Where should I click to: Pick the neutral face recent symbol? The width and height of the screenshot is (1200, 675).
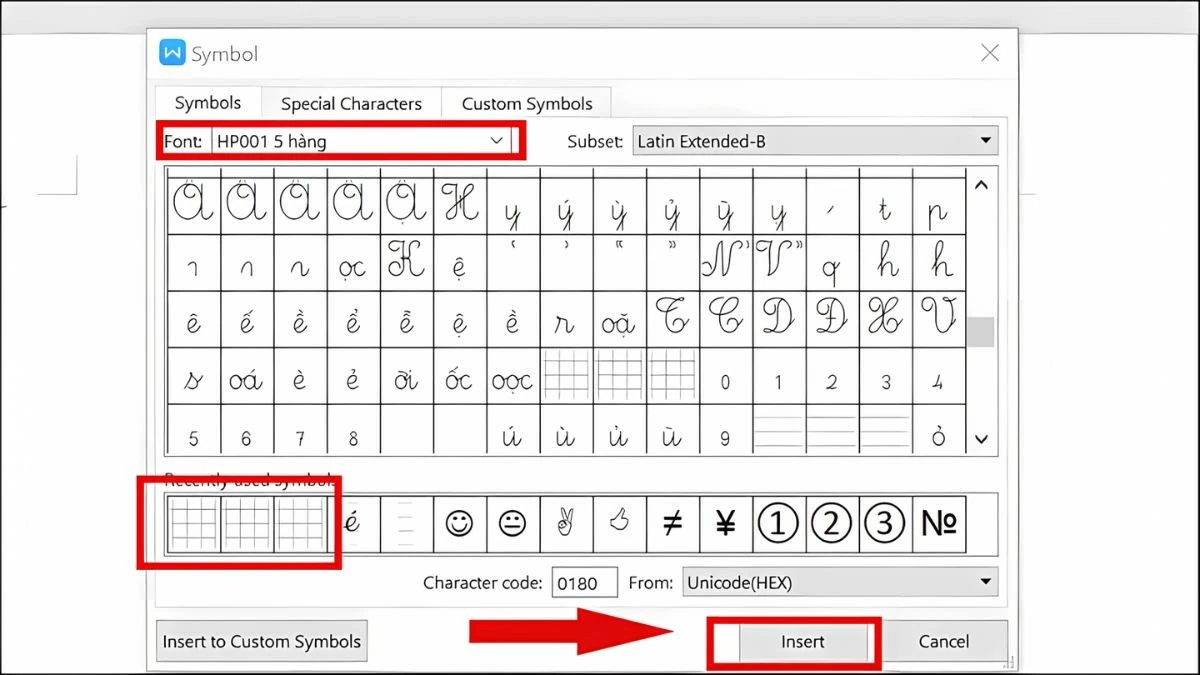(x=513, y=523)
